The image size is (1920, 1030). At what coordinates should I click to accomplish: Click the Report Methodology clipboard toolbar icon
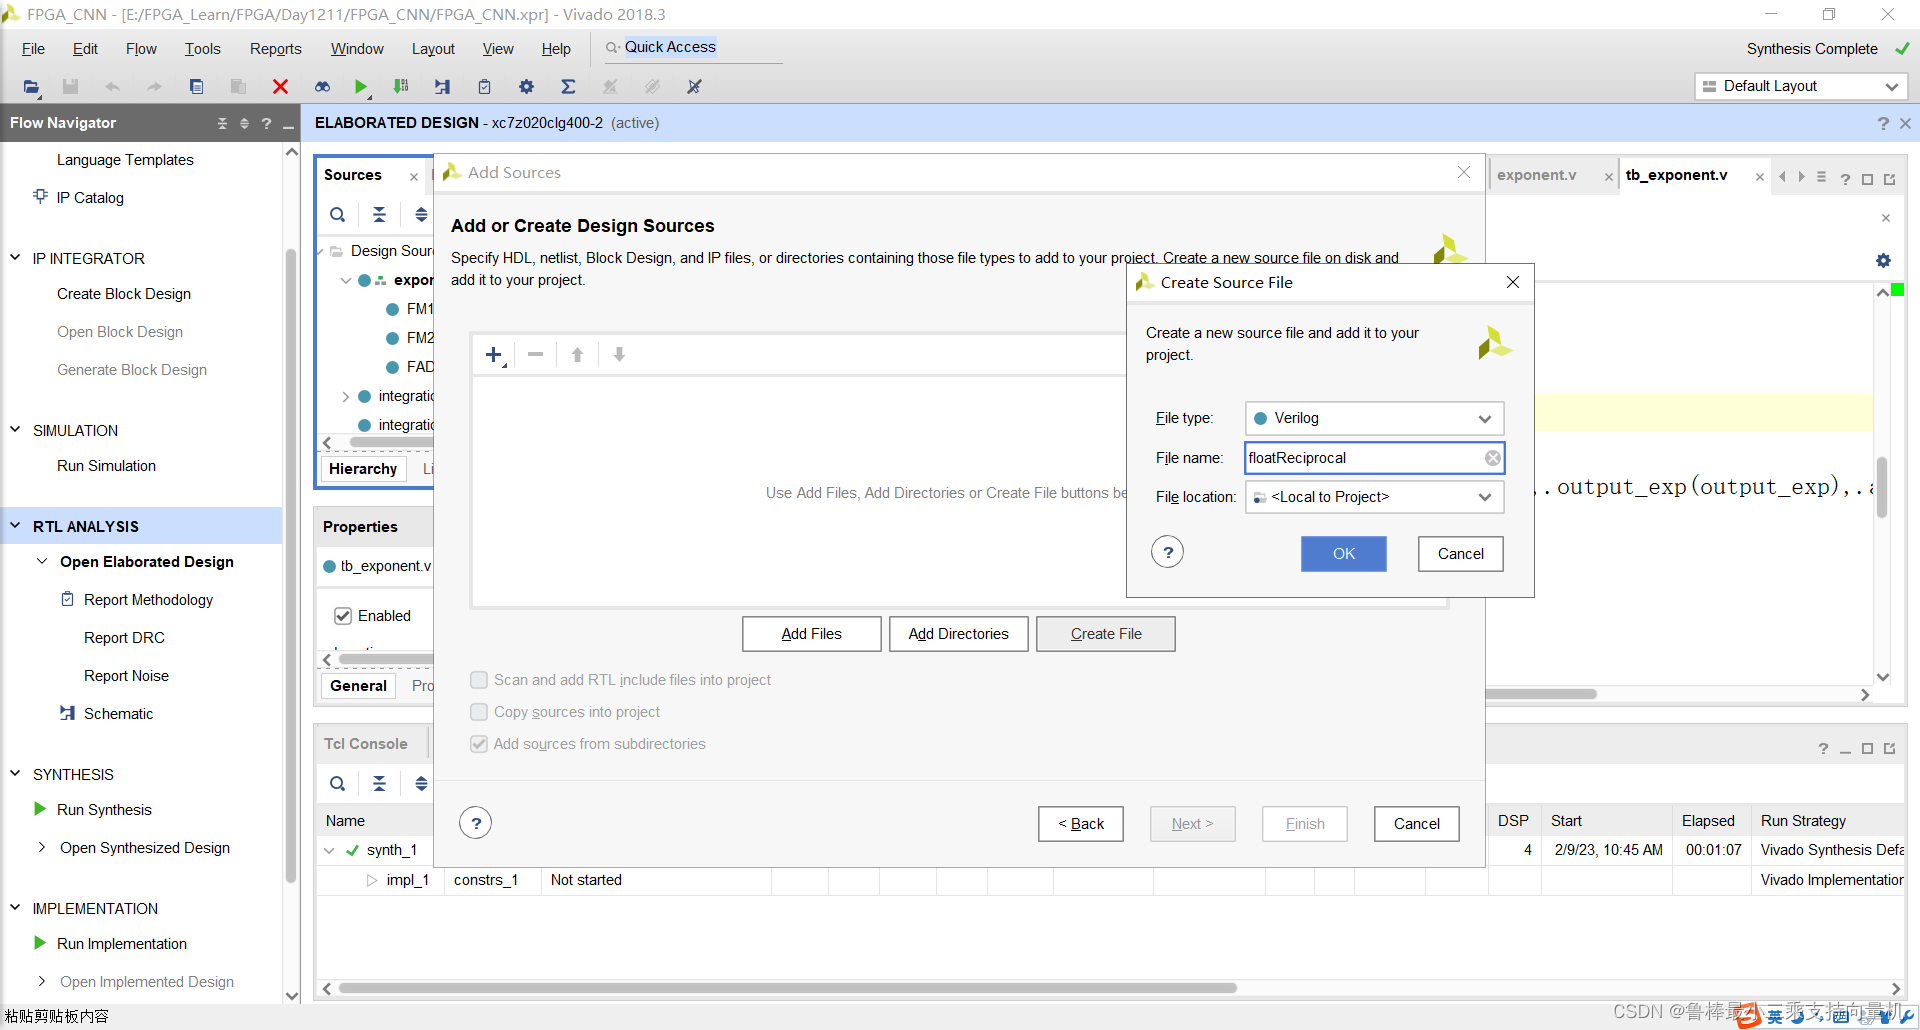[x=484, y=87]
